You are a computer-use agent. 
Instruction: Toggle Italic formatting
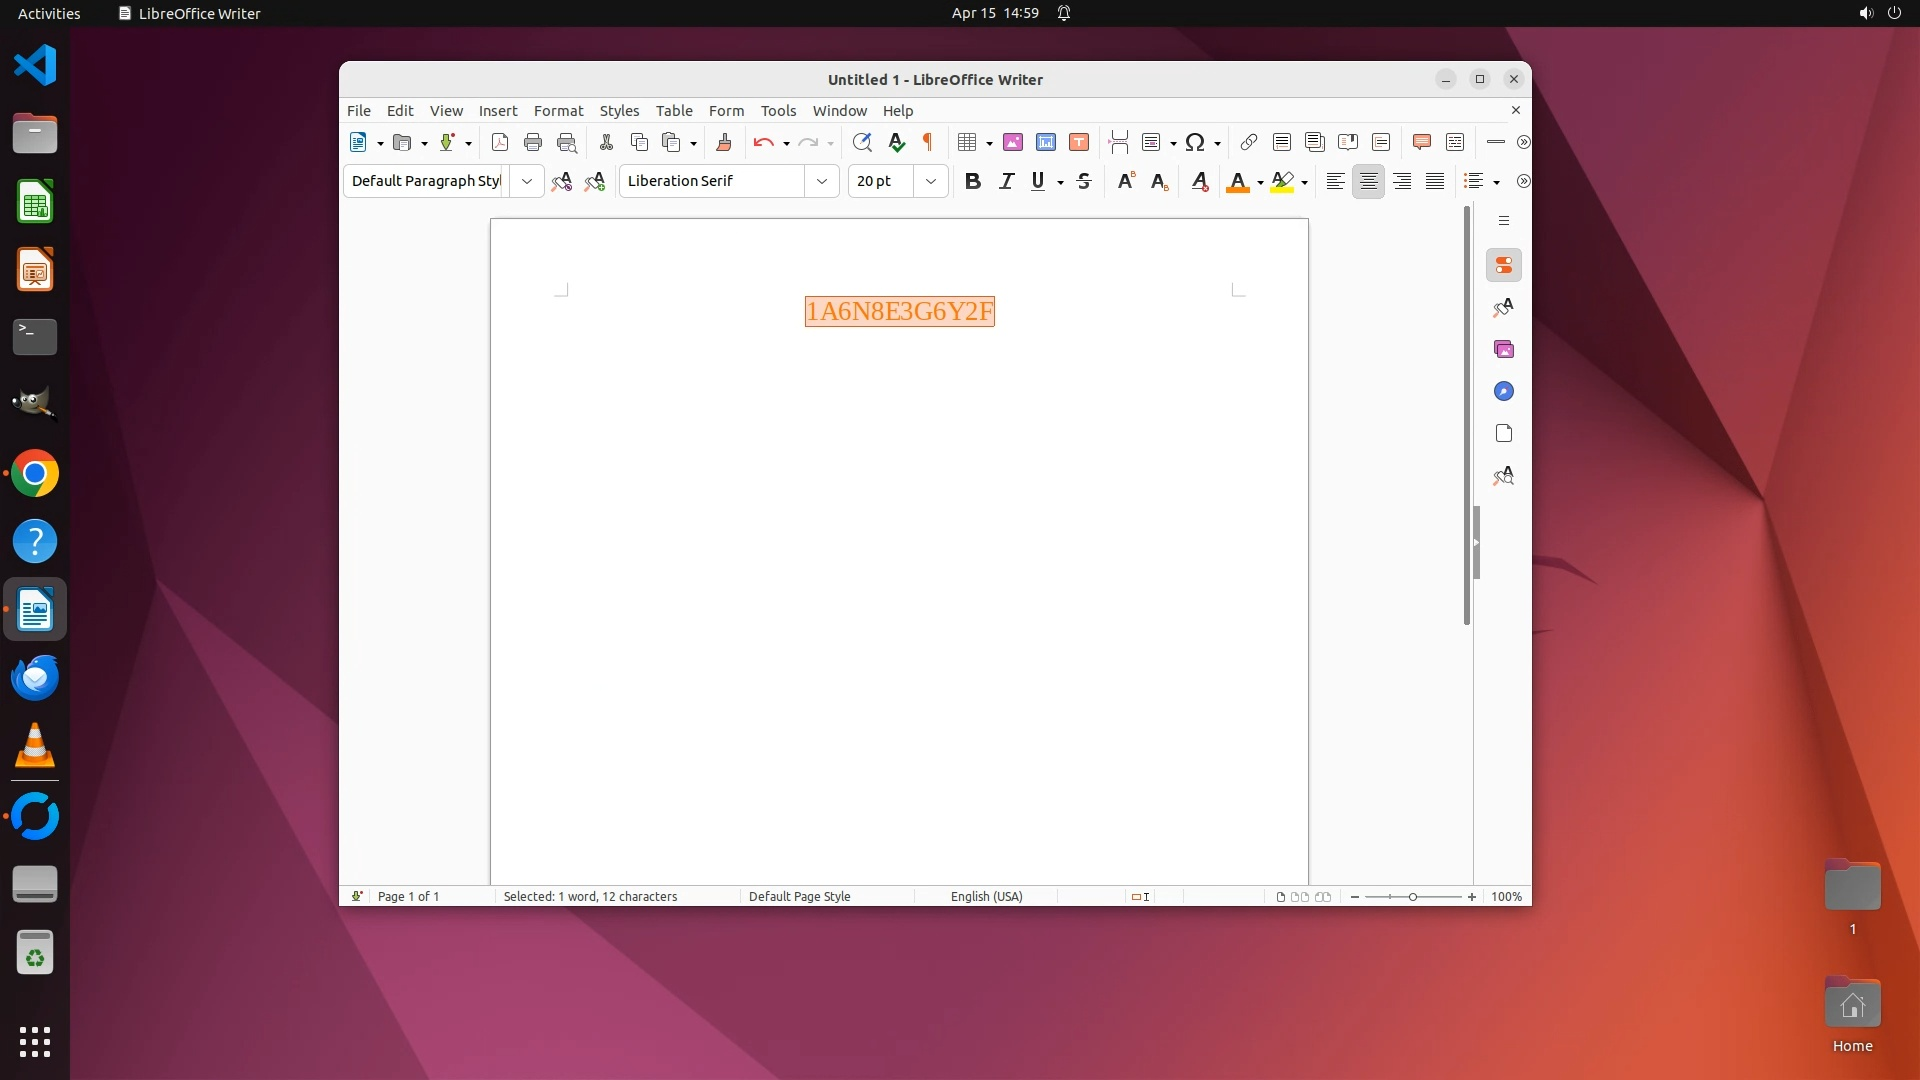[1007, 181]
